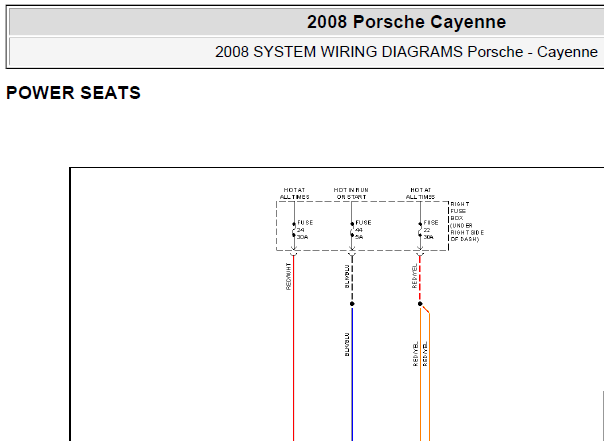Click the solid blue BLK/BLU wire

[352, 374]
